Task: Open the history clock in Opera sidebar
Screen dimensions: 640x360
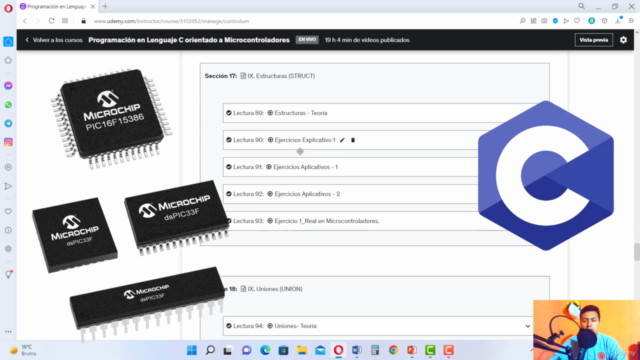Action: [x=8, y=230]
